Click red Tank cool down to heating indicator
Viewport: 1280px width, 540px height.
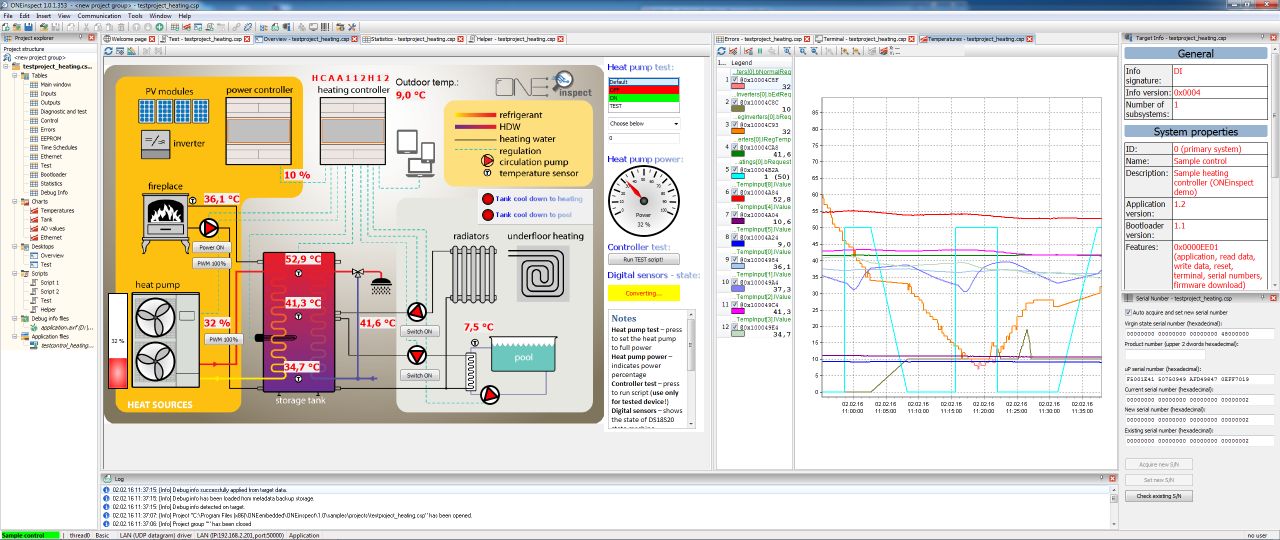[x=487, y=199]
